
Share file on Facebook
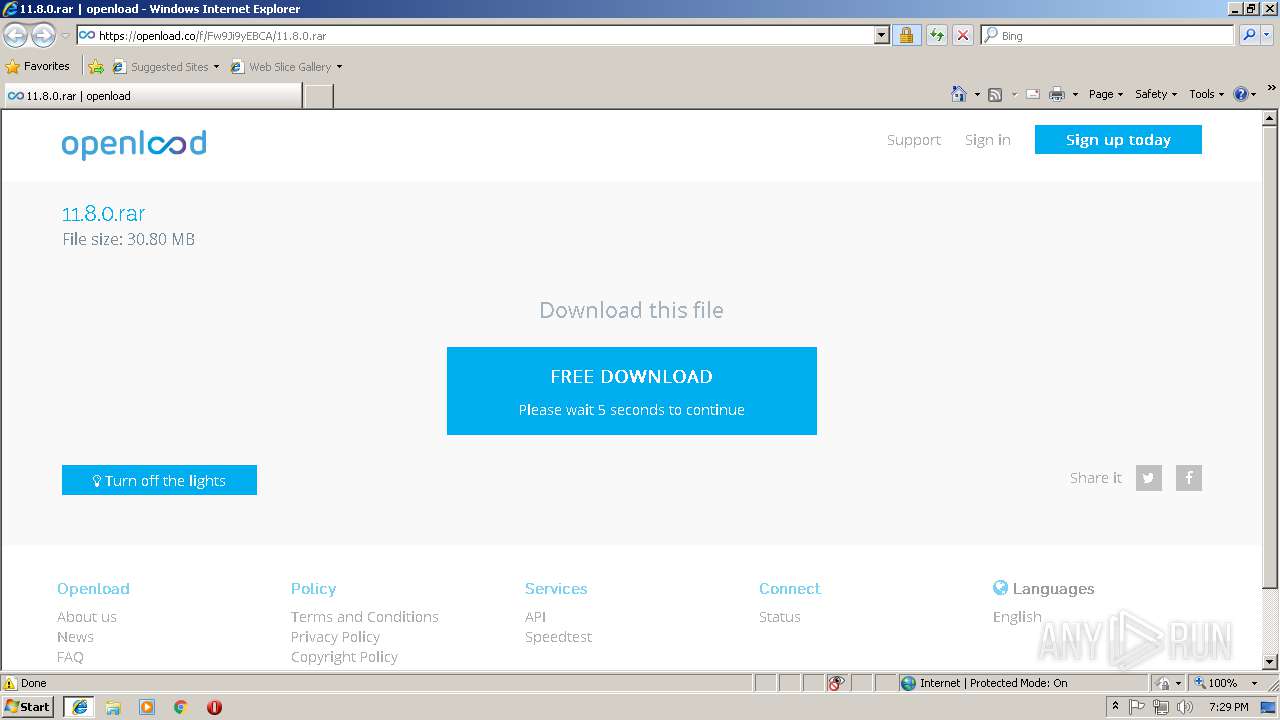click(x=1189, y=478)
